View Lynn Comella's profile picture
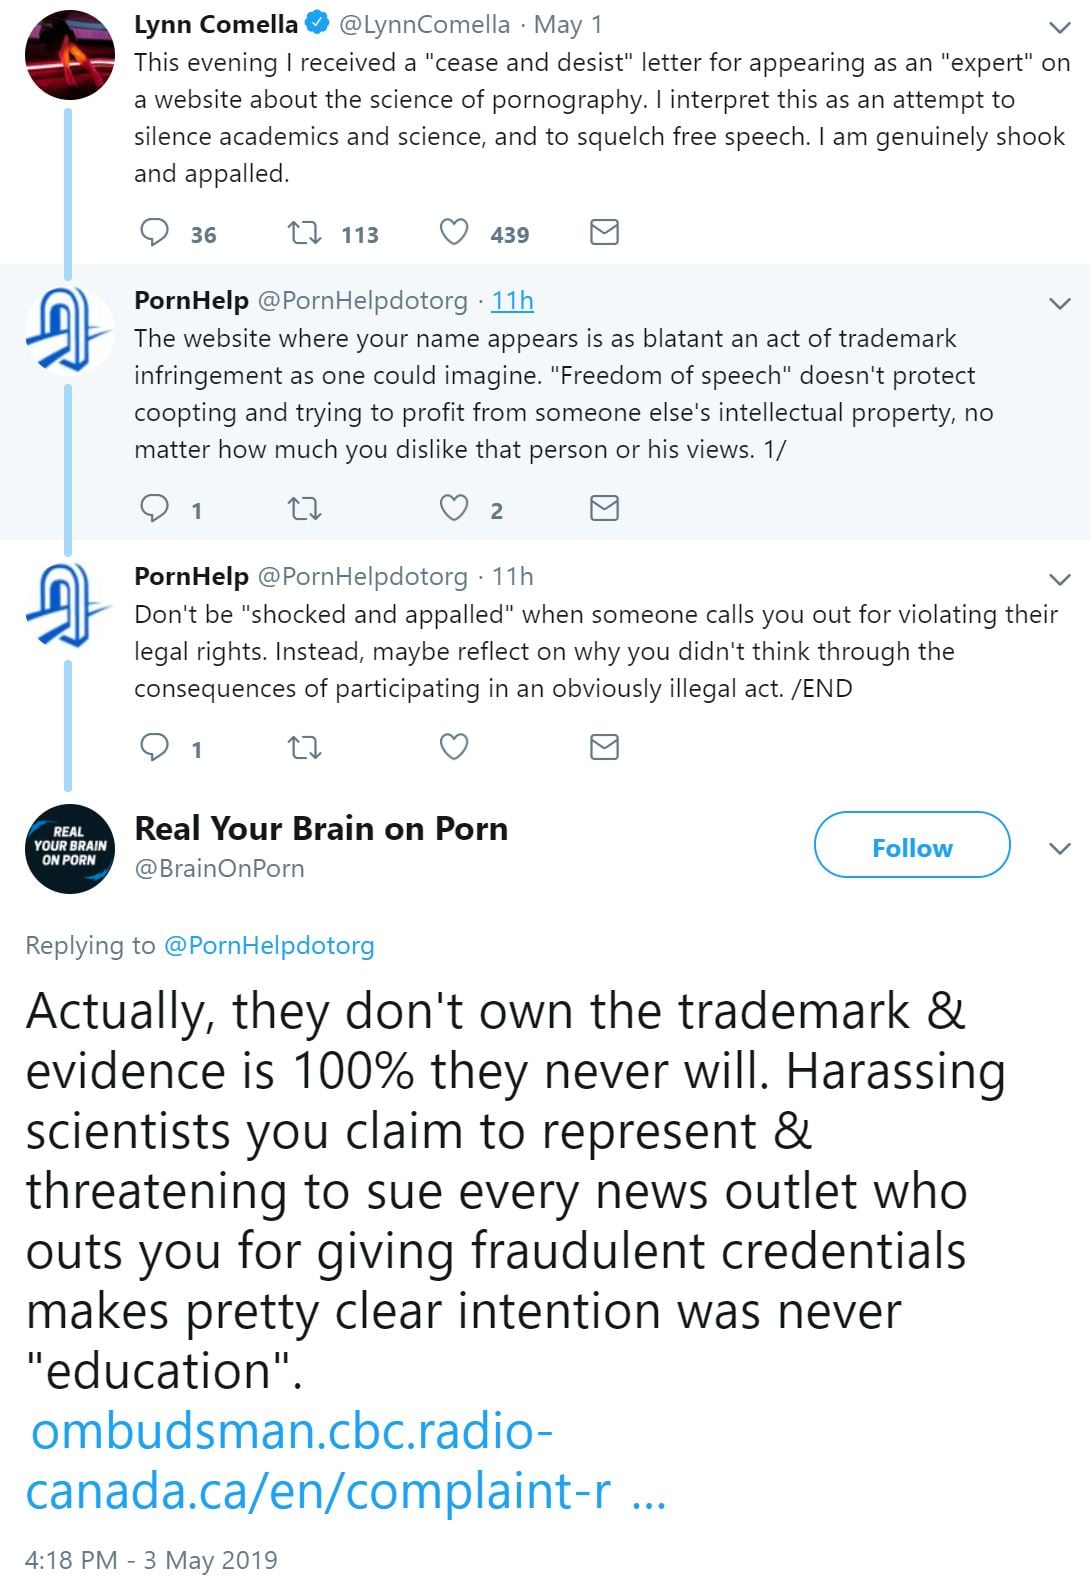Screen dimensions: 1090x1585 (x=69, y=55)
